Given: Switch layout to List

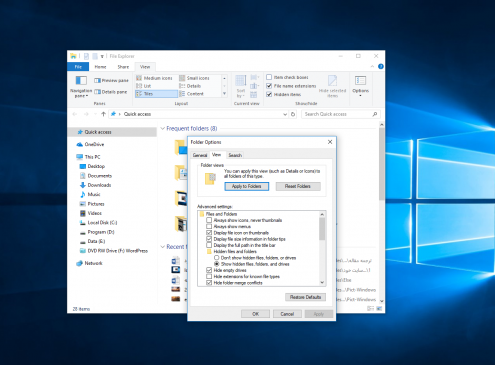Looking at the screenshot, I should pos(144,86).
